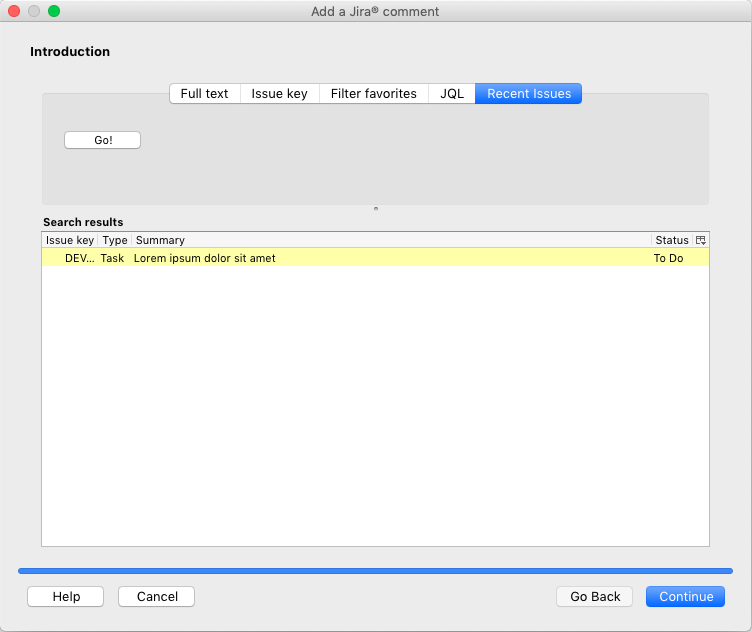Switch to the Issue key tab
Viewport: 752px width, 632px height.
click(280, 94)
